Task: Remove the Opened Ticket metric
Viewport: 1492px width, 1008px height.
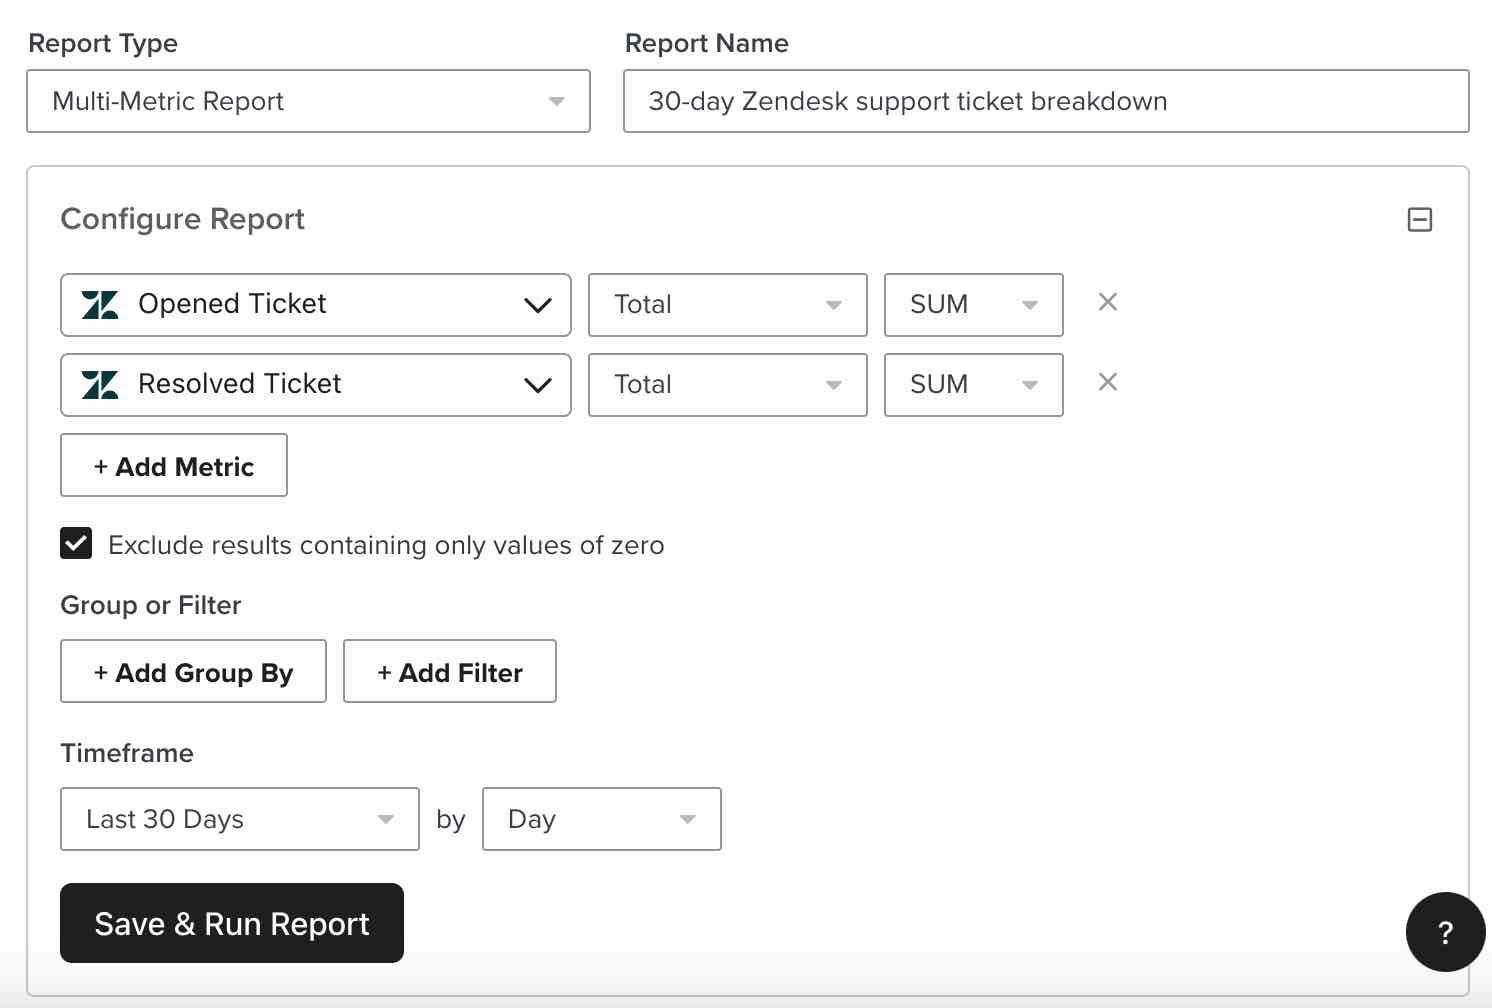Action: pos(1107,302)
